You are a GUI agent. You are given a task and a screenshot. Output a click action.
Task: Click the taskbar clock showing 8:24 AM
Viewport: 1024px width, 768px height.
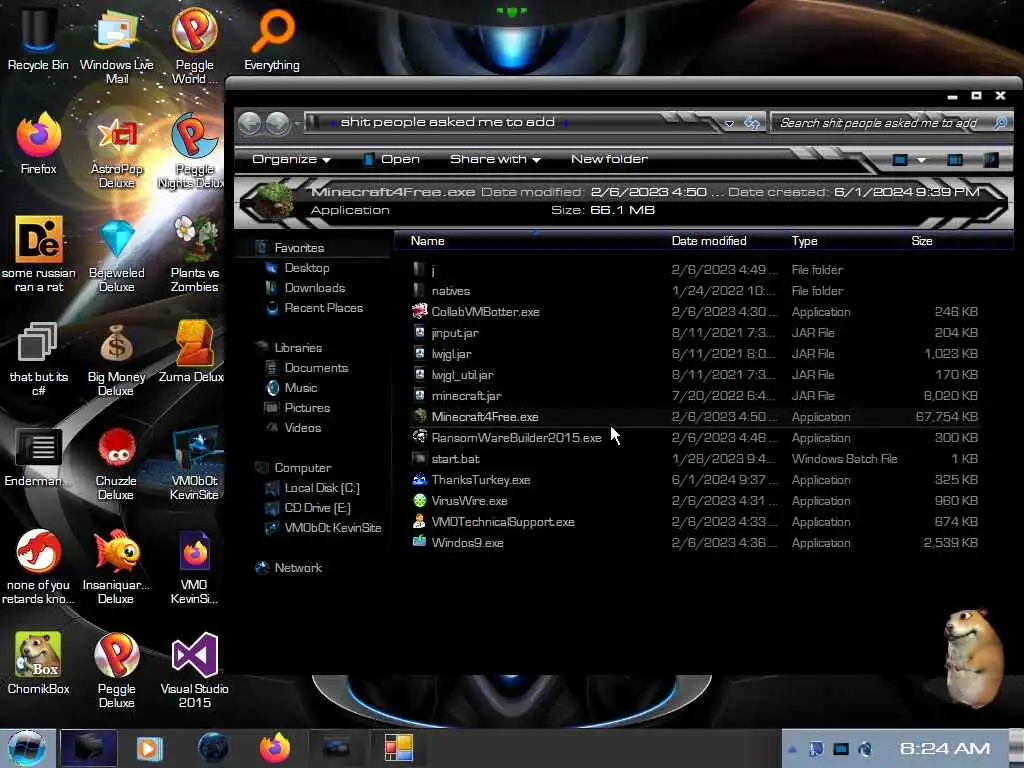pyautogui.click(x=944, y=748)
